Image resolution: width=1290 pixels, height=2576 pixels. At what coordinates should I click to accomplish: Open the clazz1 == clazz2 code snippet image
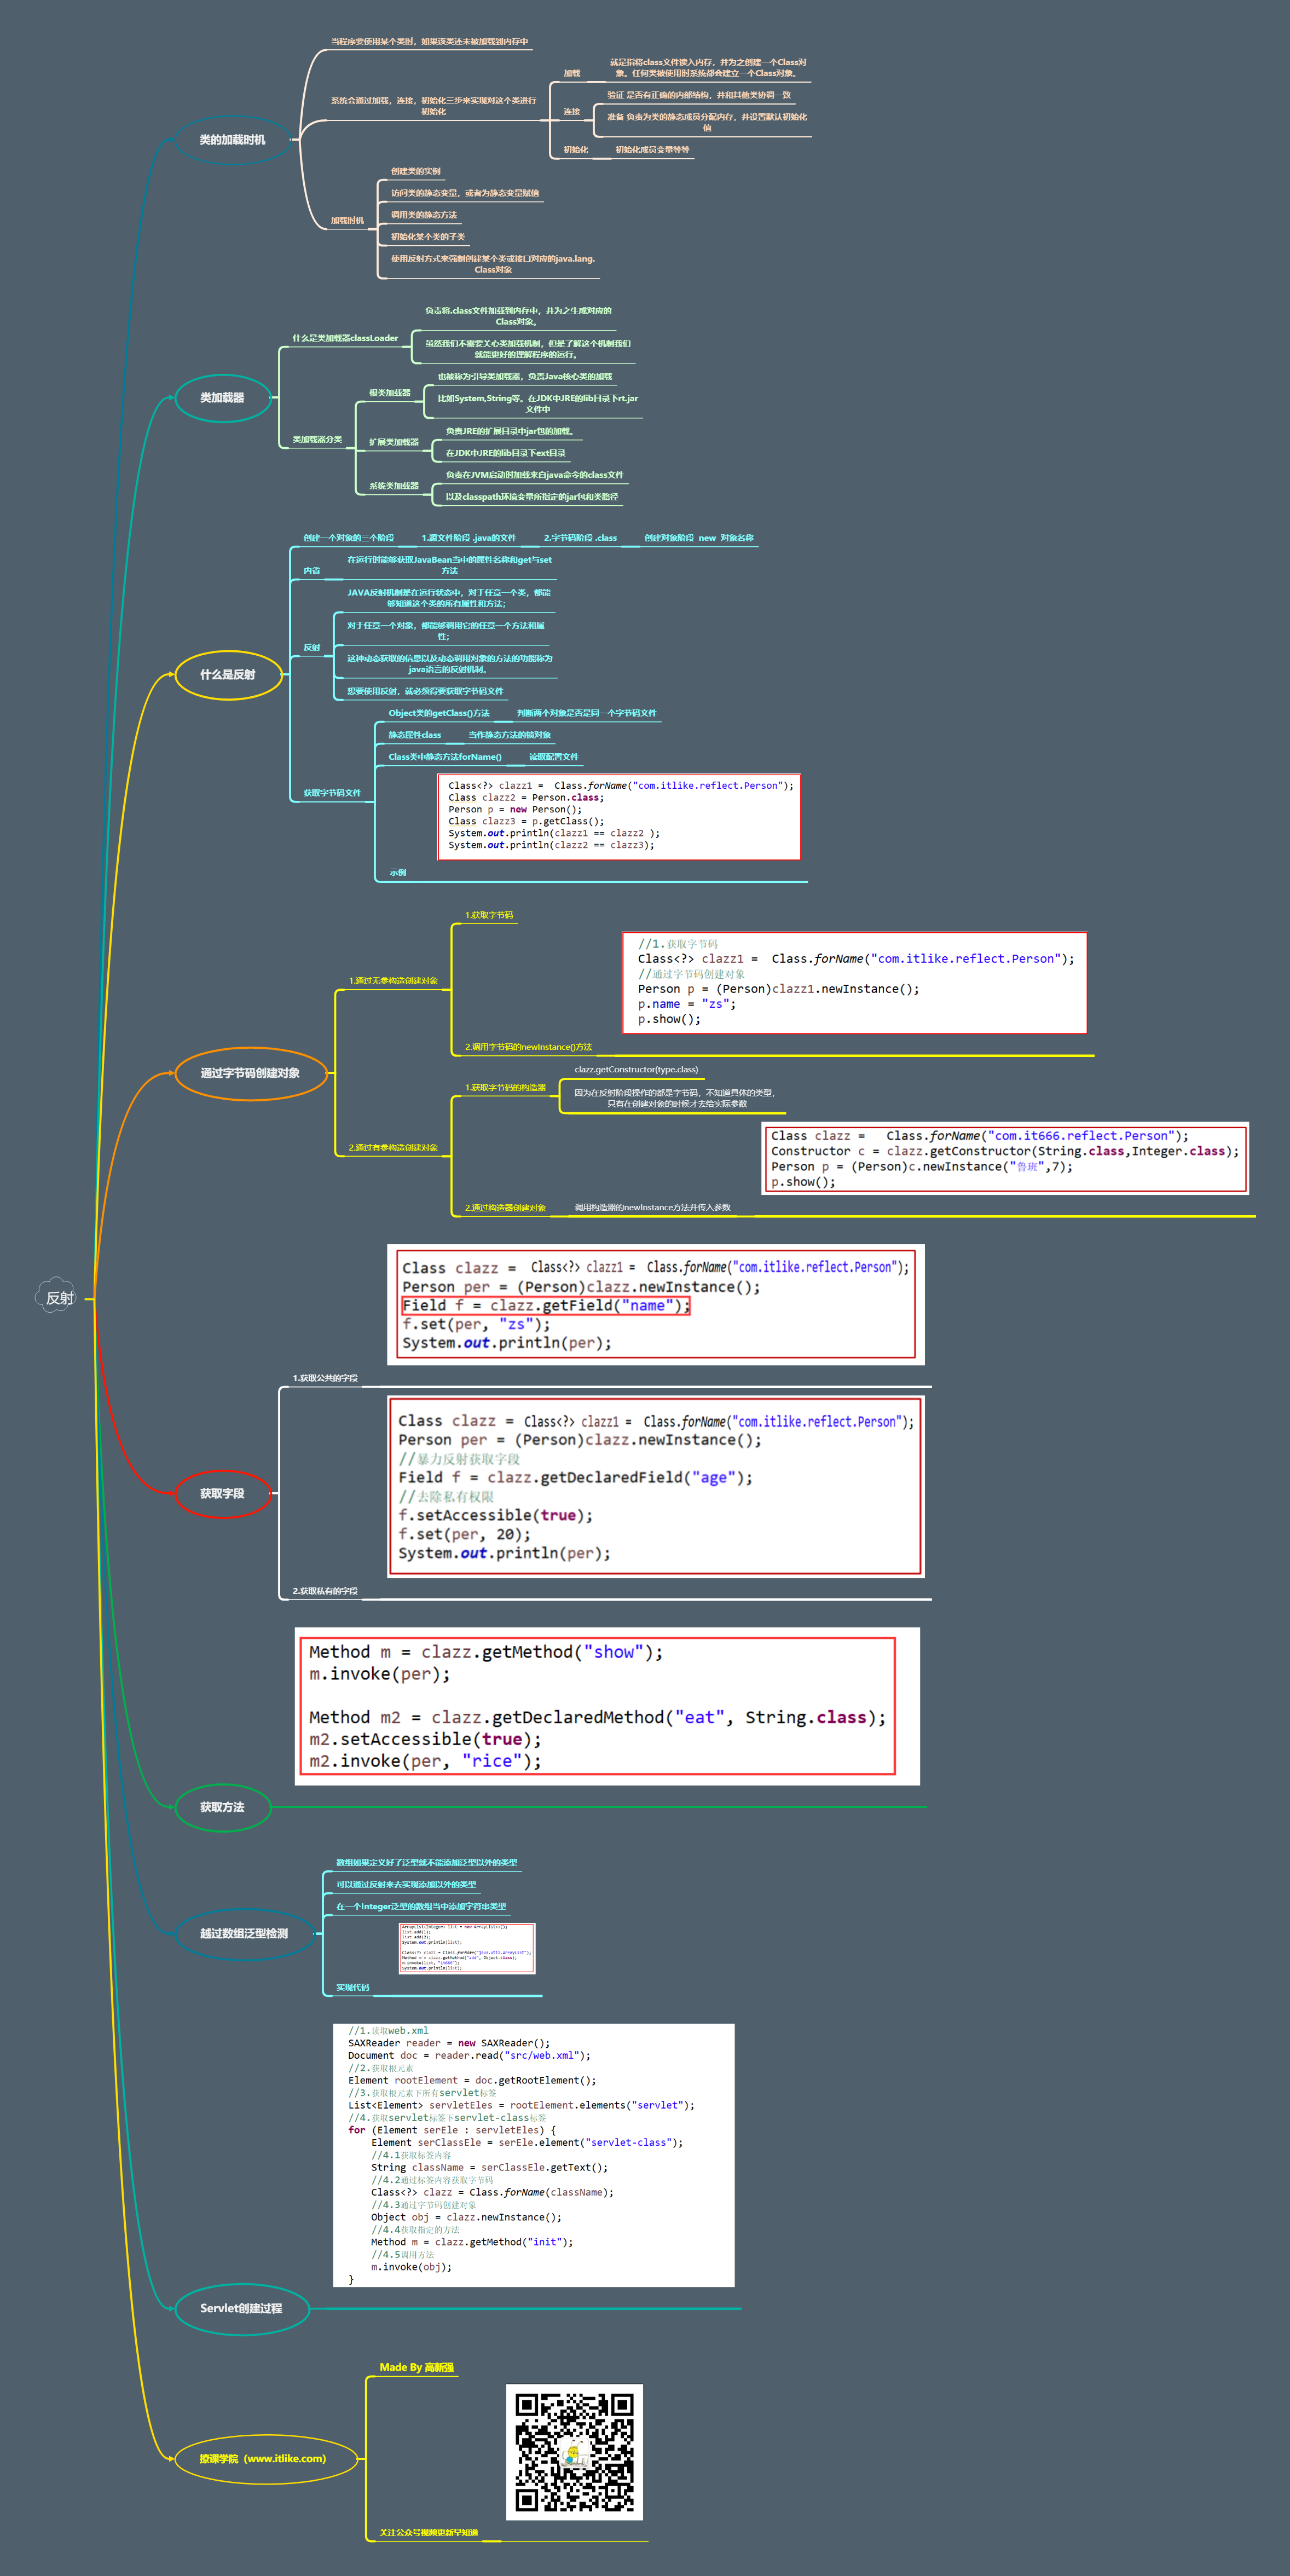(x=619, y=817)
